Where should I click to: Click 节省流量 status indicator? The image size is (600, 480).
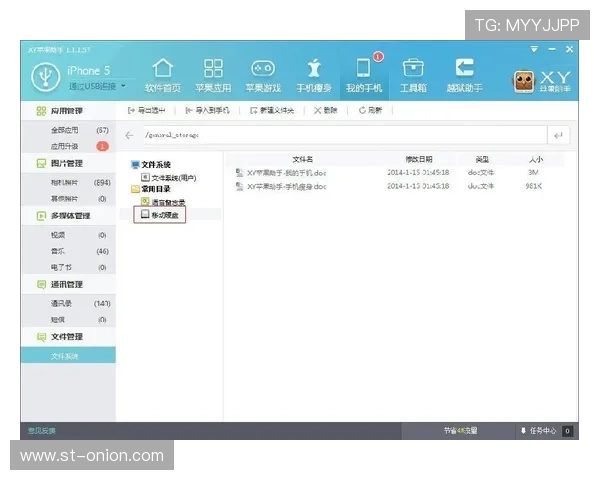(460, 431)
